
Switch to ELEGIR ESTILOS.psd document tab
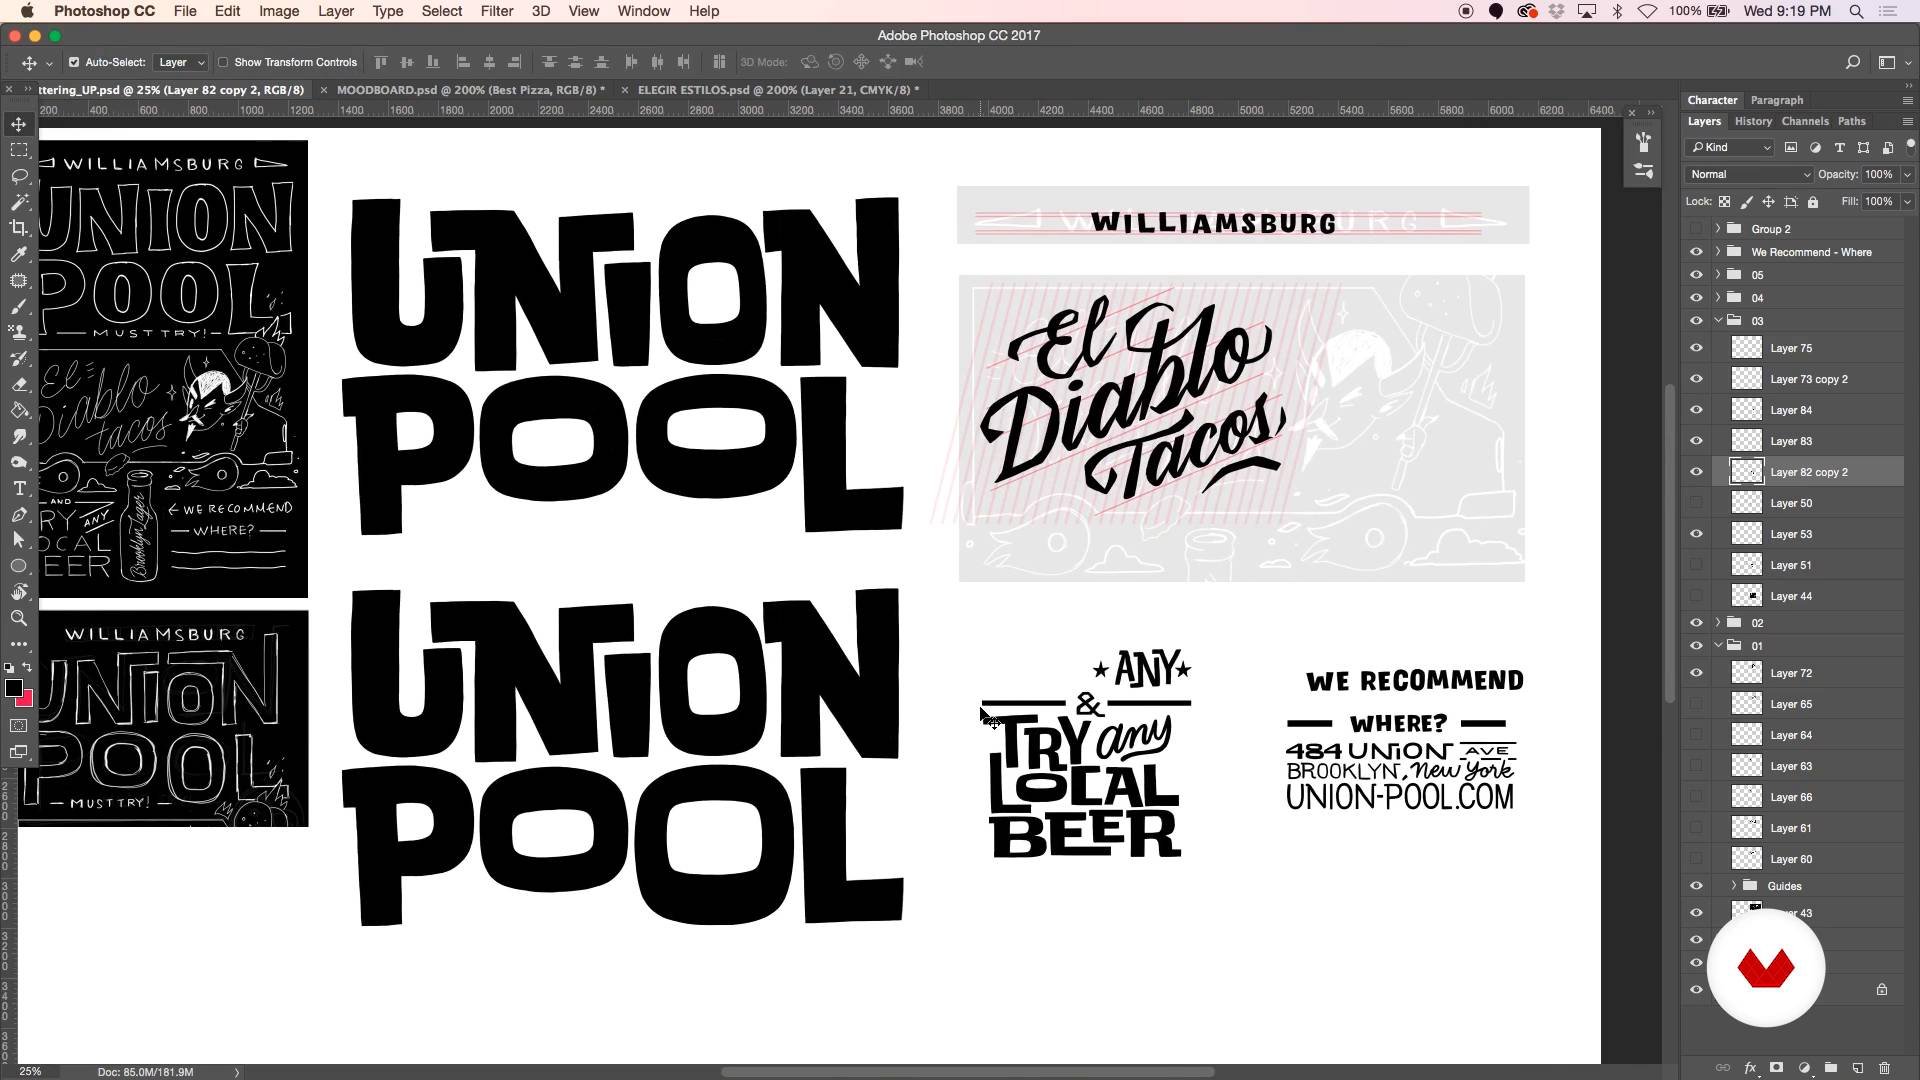coord(778,90)
